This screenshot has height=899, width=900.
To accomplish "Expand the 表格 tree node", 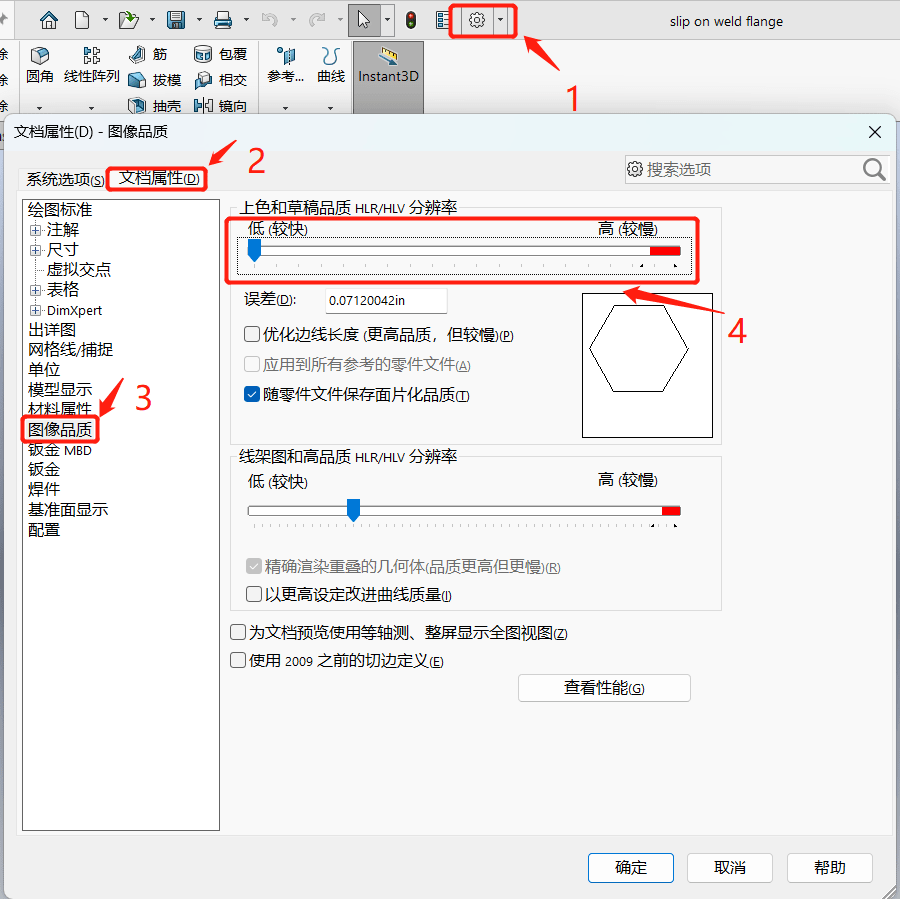I will [x=36, y=290].
